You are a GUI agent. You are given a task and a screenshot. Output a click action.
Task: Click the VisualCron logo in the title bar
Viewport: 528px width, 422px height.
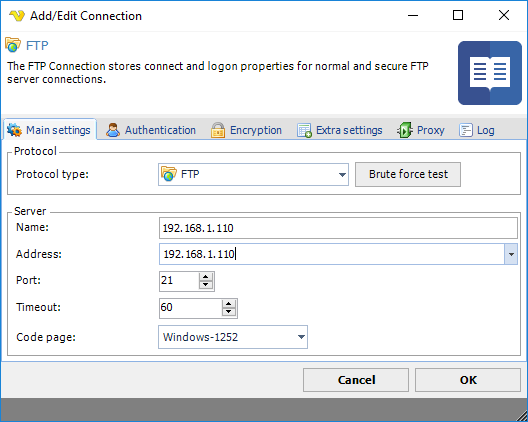click(17, 15)
